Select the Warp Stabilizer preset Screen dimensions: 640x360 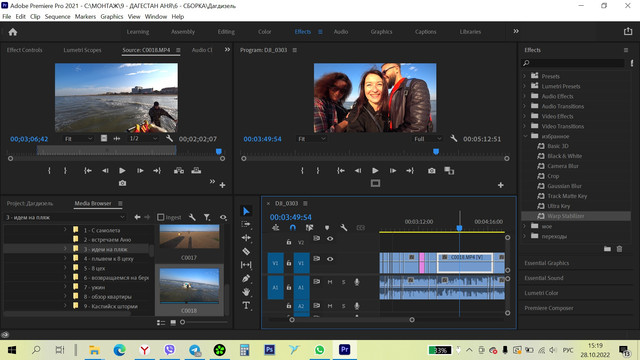click(x=566, y=216)
